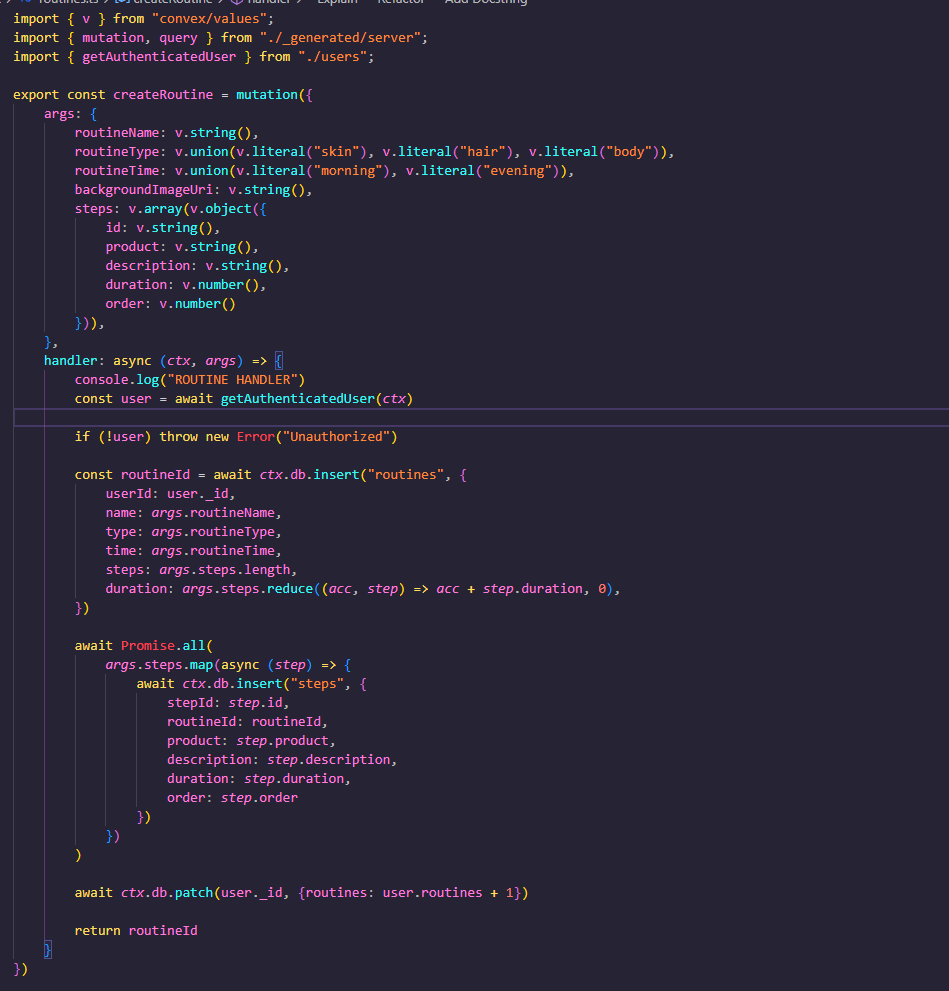Click user.routines in the patch call
The width and height of the screenshot is (949, 991).
tap(432, 892)
